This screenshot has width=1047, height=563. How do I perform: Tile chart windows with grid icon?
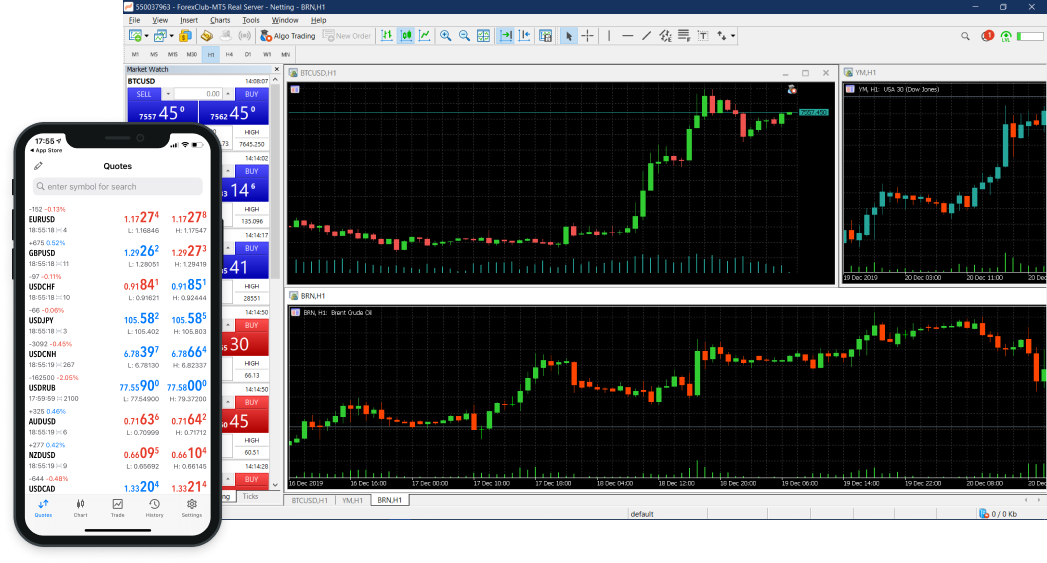pos(483,36)
